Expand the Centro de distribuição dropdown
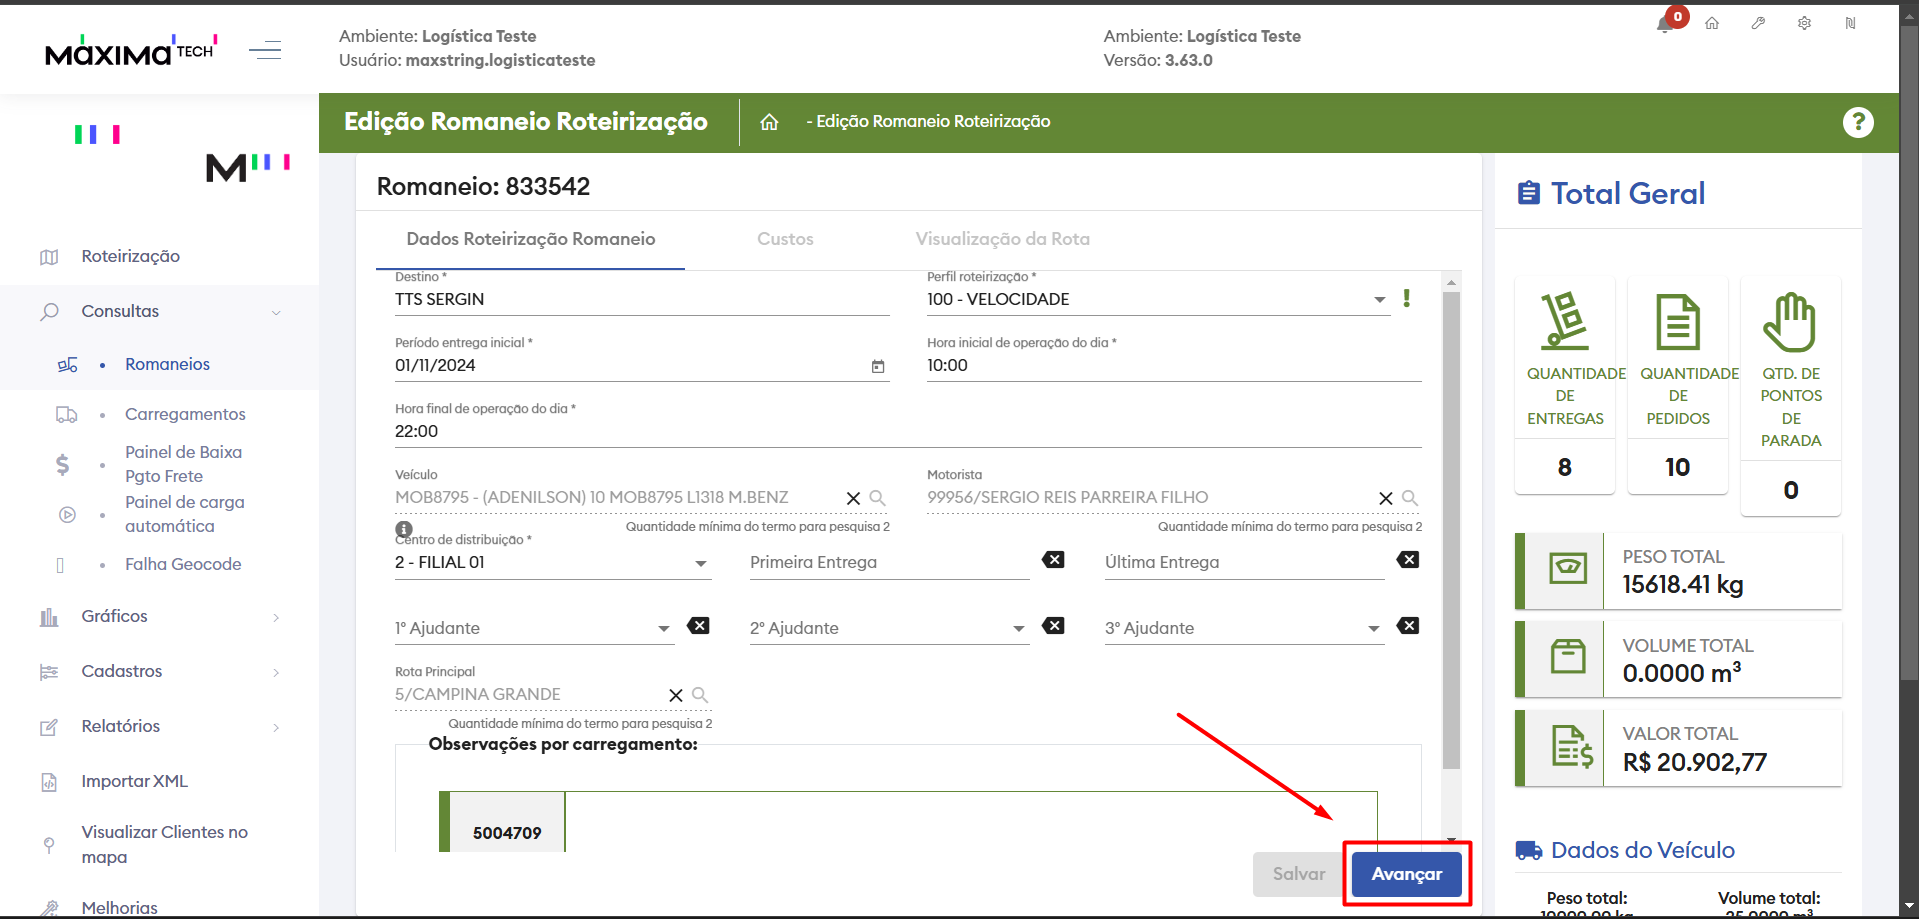Screen dimensions: 1919x919 (701, 564)
